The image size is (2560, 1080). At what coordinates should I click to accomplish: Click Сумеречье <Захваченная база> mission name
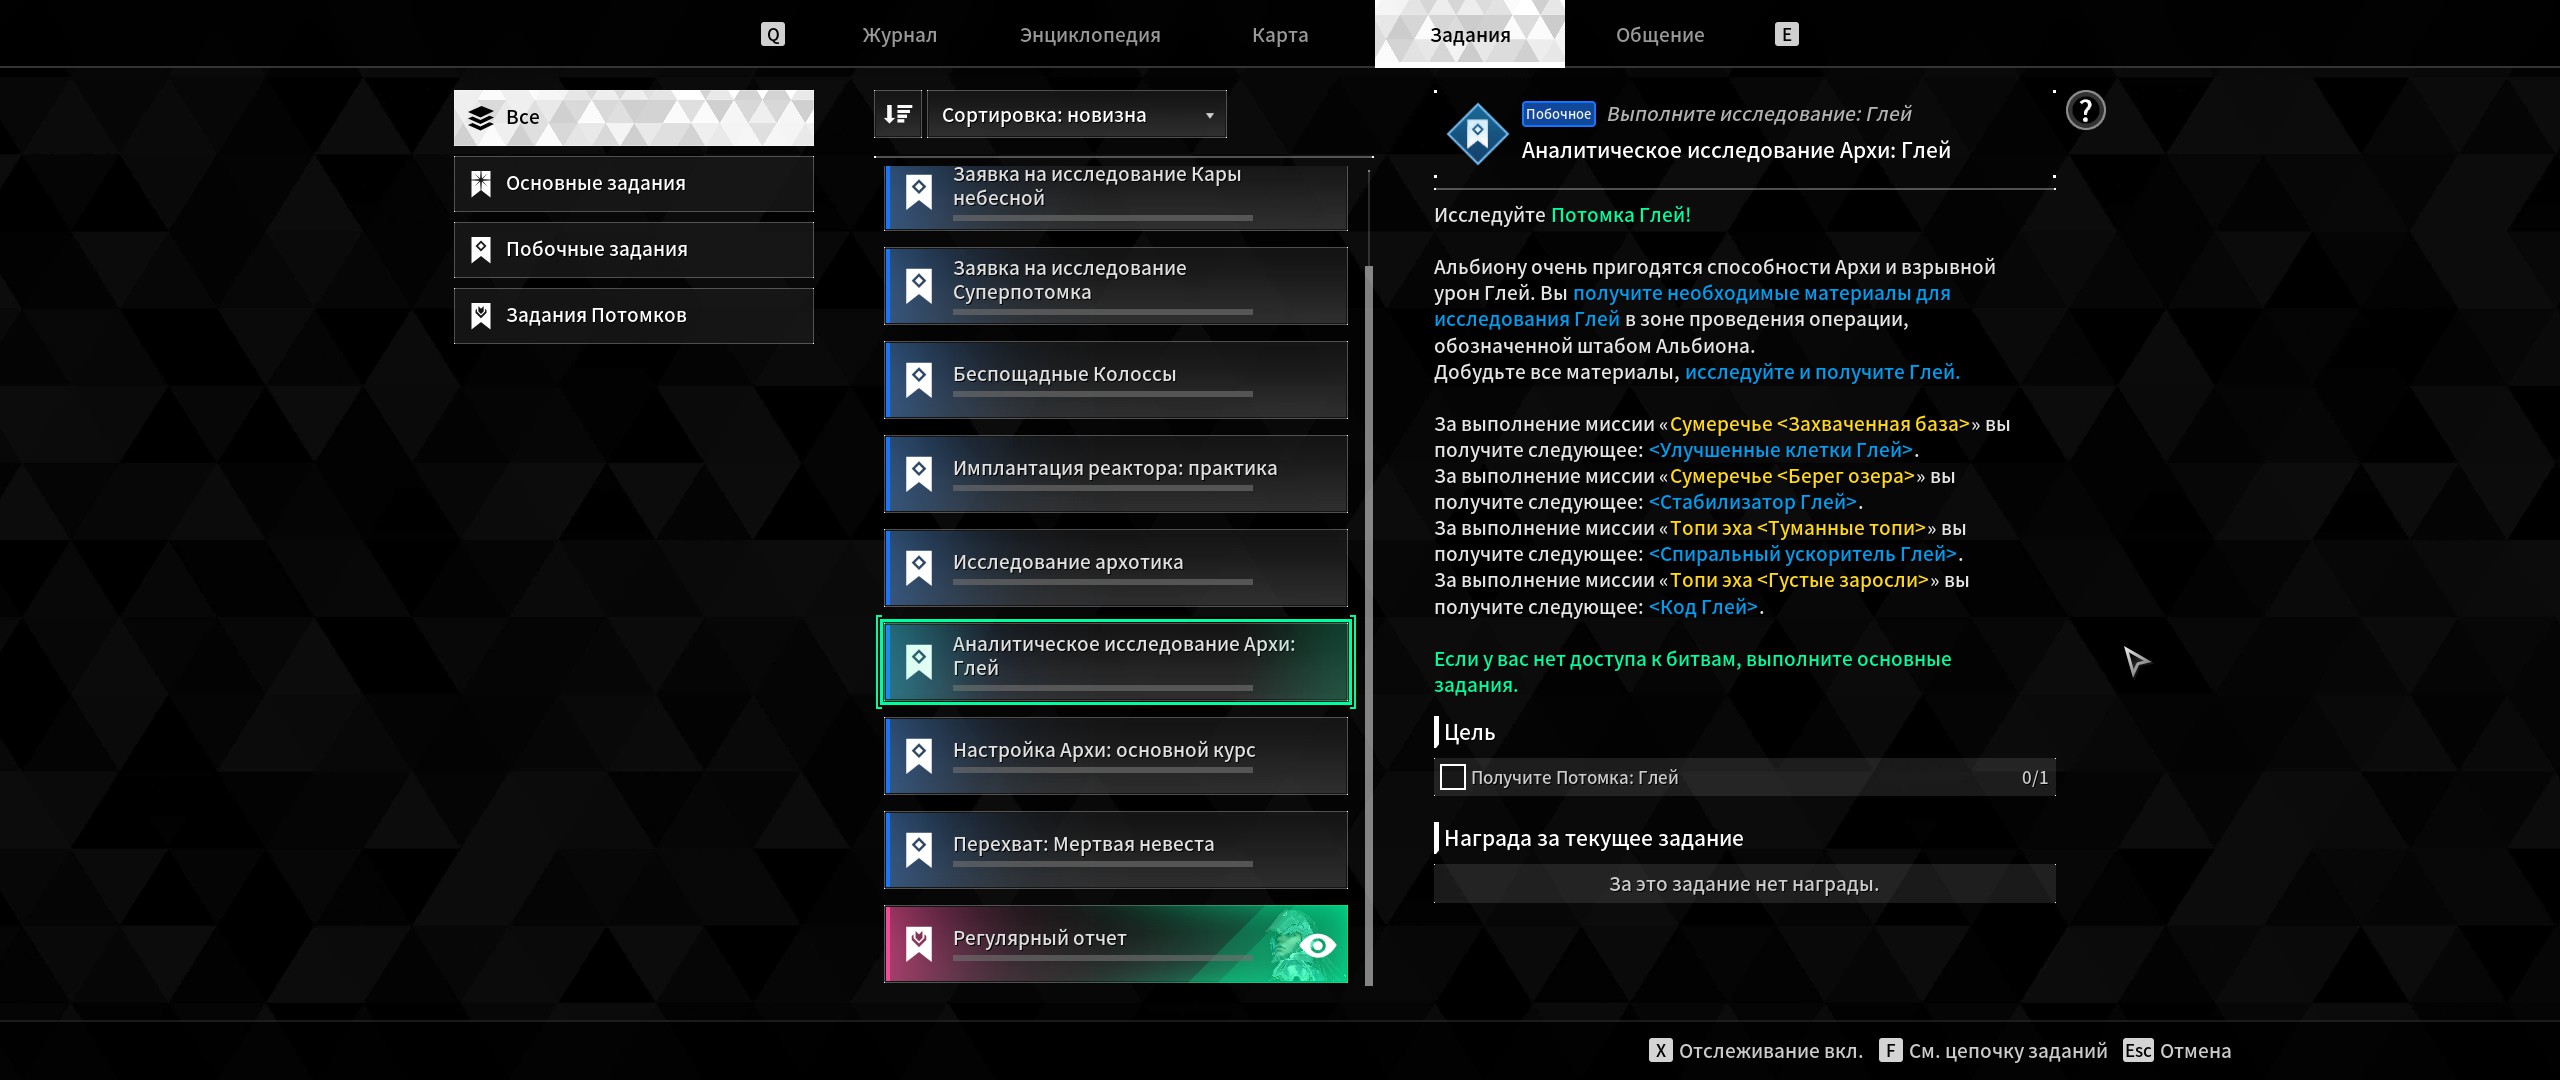coord(1820,424)
